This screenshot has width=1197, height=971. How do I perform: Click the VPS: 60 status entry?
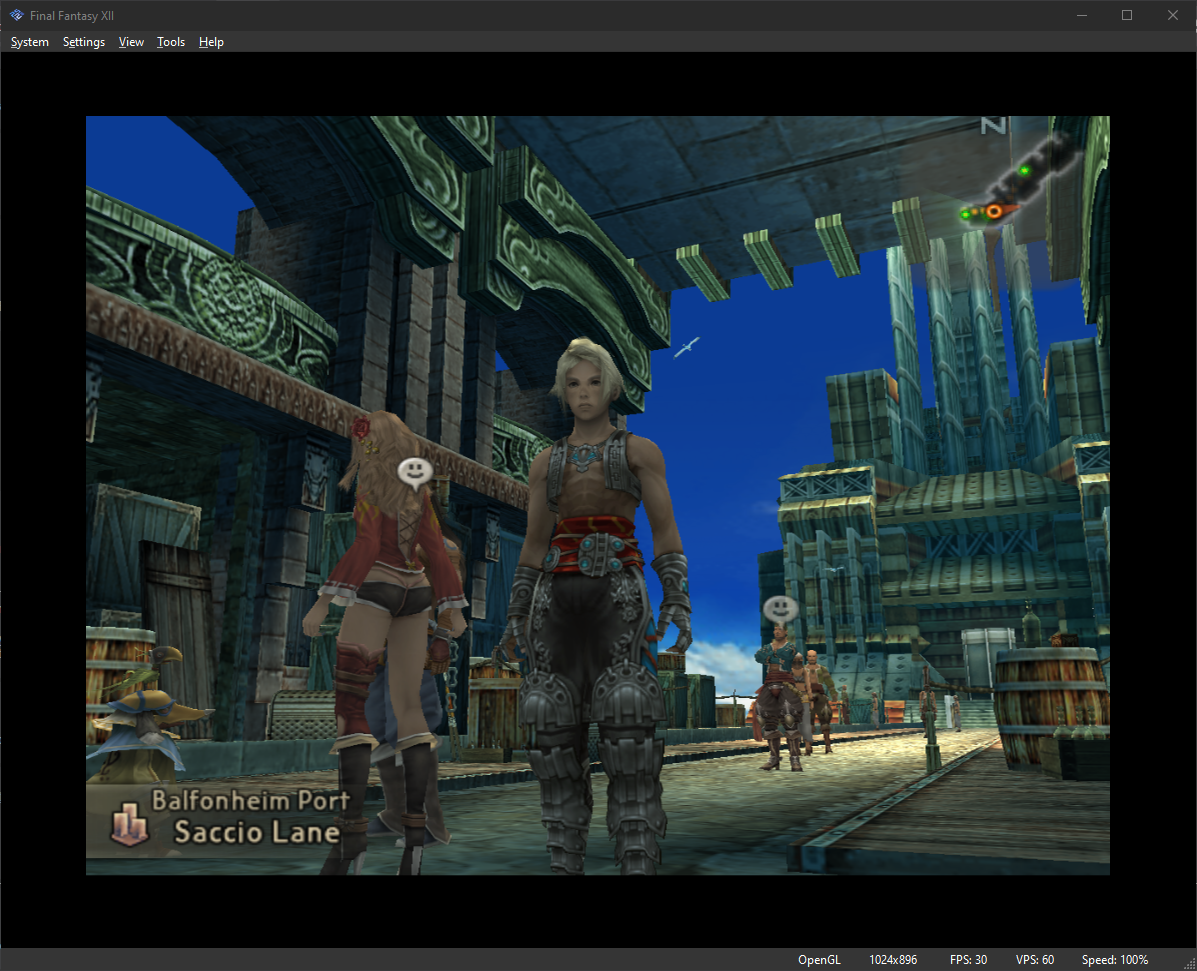(1034, 960)
